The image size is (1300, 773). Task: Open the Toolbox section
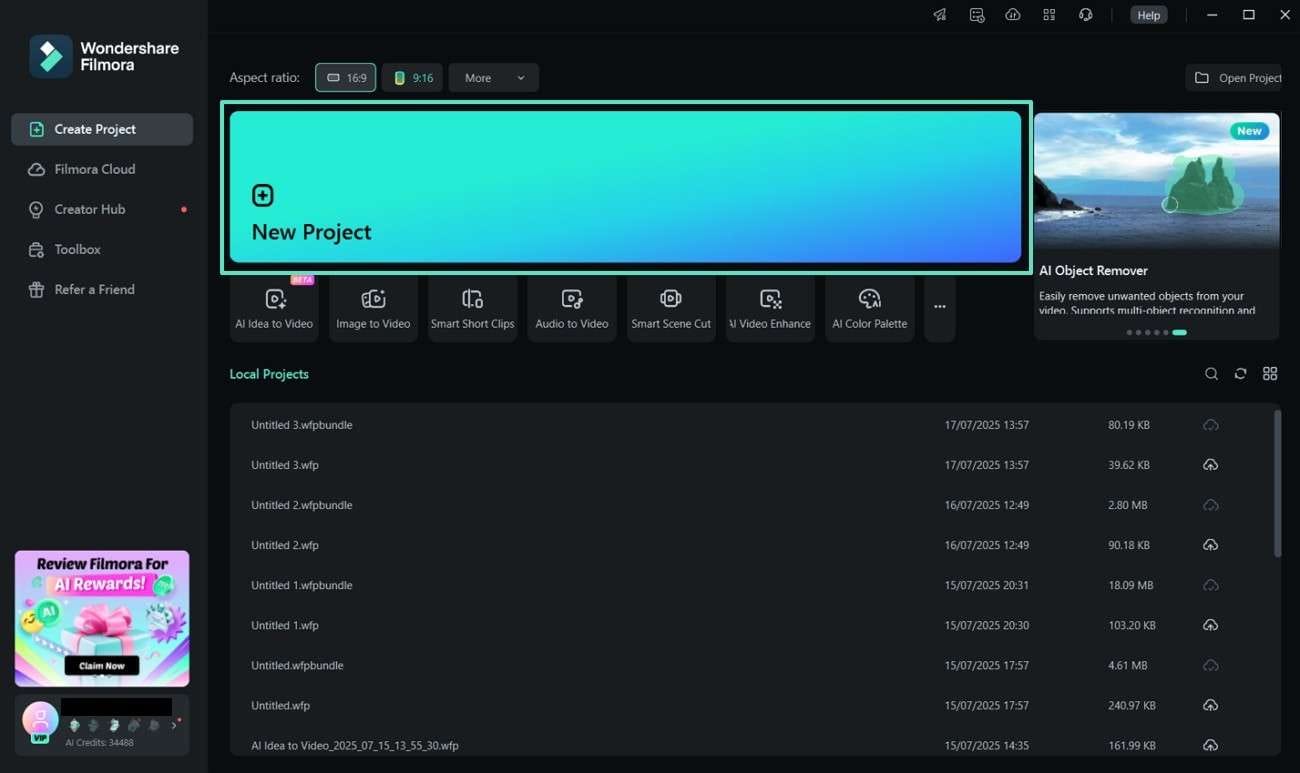click(102, 249)
